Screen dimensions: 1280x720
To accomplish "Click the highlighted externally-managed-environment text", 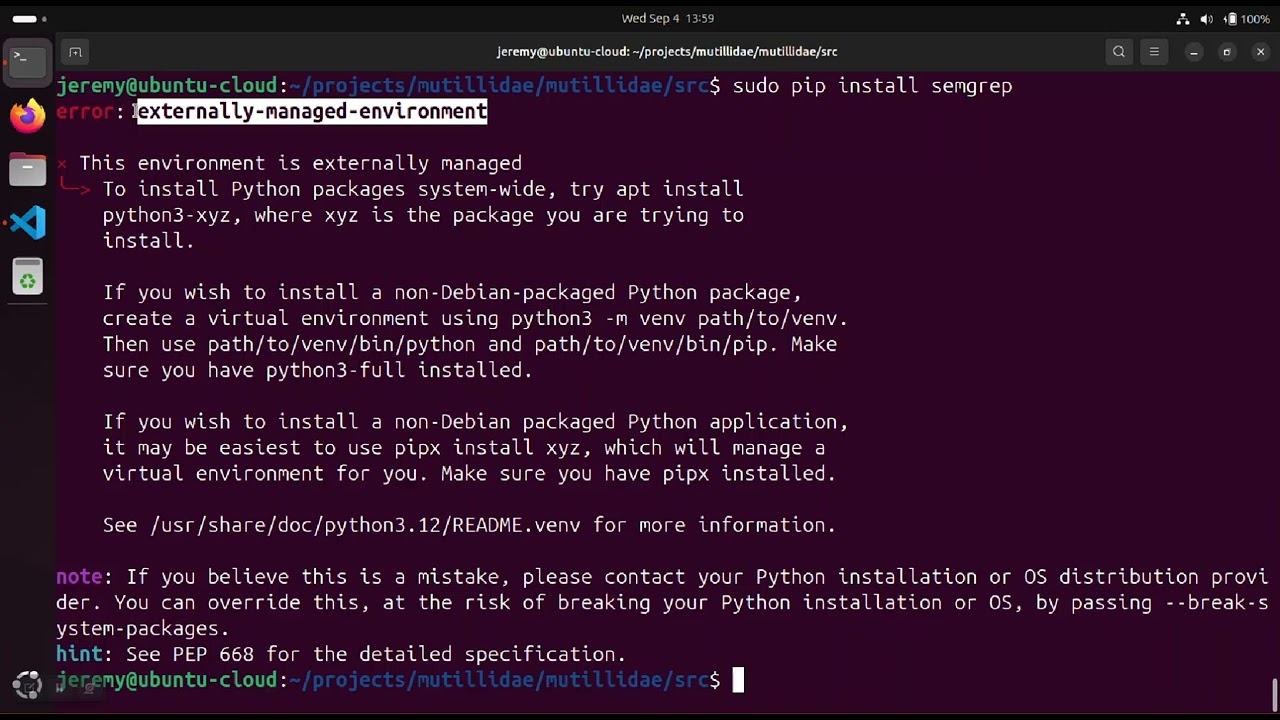I will 312,111.
